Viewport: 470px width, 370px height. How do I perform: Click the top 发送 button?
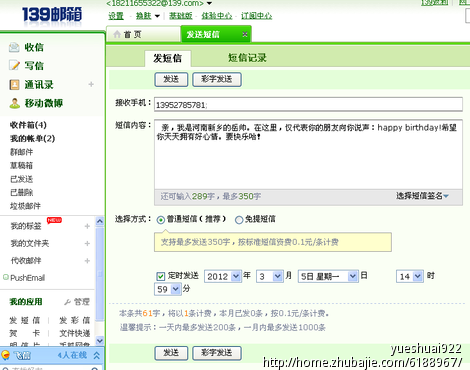pyautogui.click(x=171, y=80)
